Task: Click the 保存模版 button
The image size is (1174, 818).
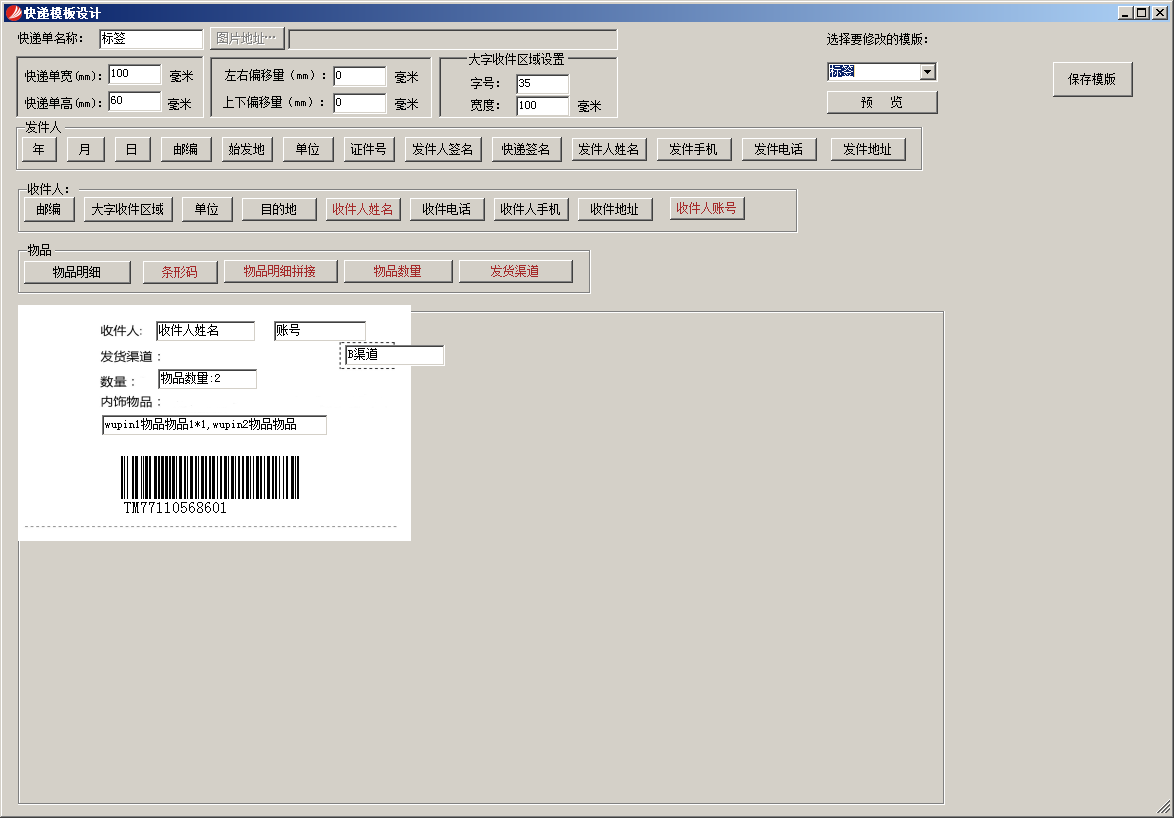Action: point(1092,79)
